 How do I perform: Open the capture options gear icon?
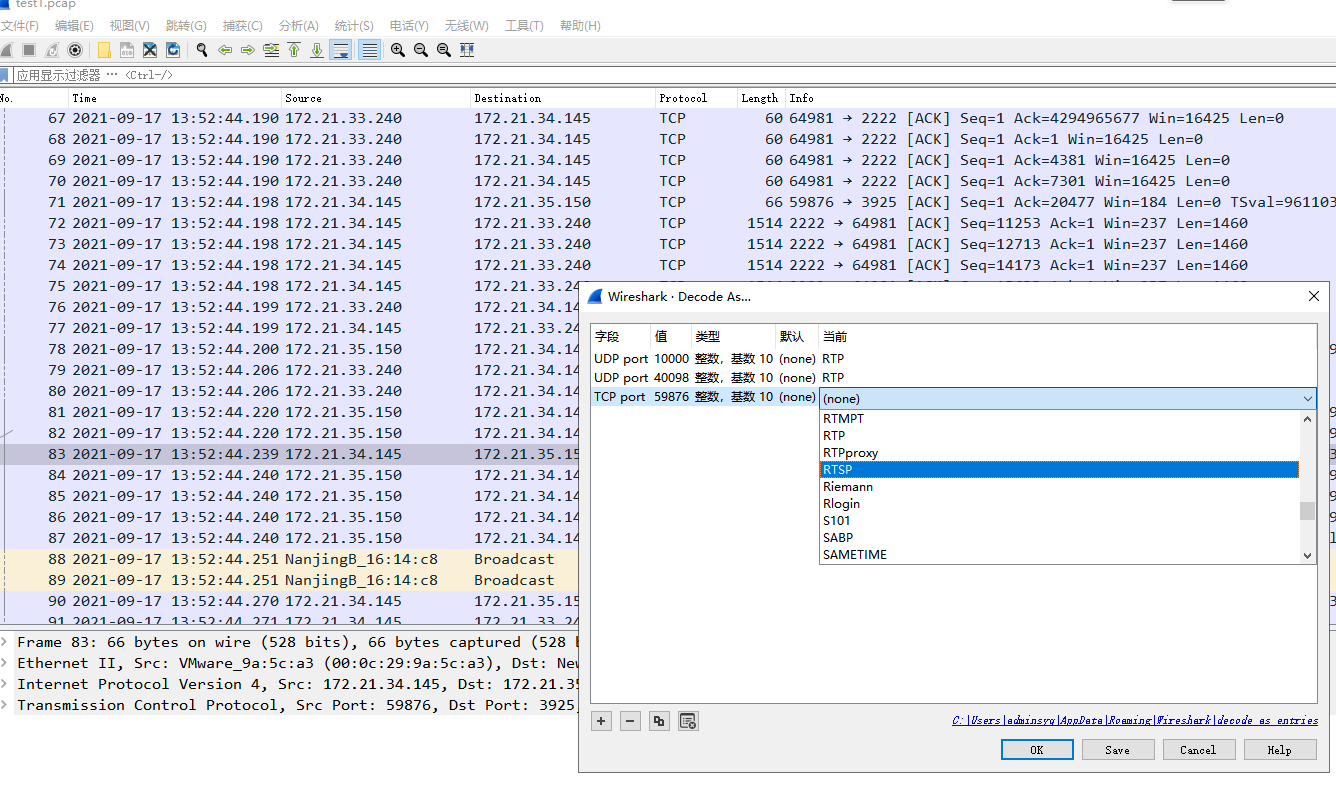click(x=75, y=50)
